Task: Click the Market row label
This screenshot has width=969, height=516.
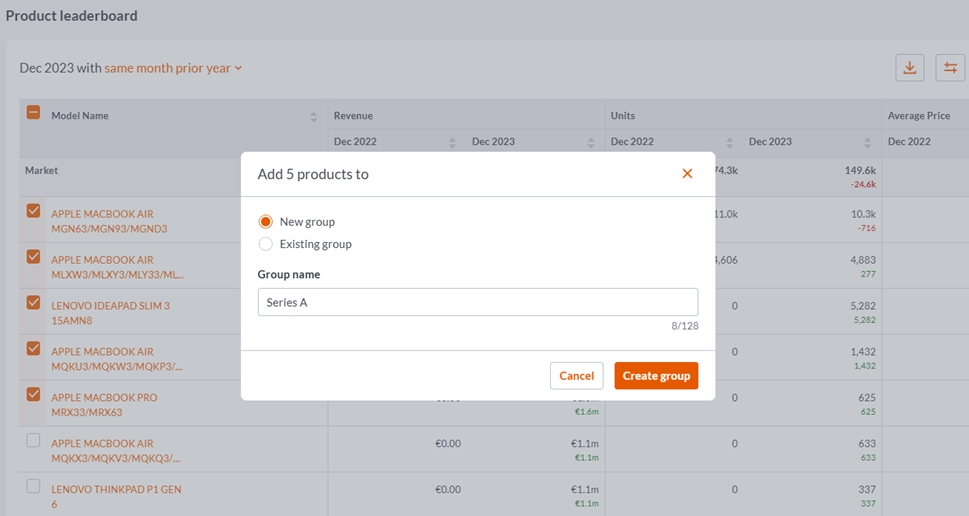Action: (41, 171)
